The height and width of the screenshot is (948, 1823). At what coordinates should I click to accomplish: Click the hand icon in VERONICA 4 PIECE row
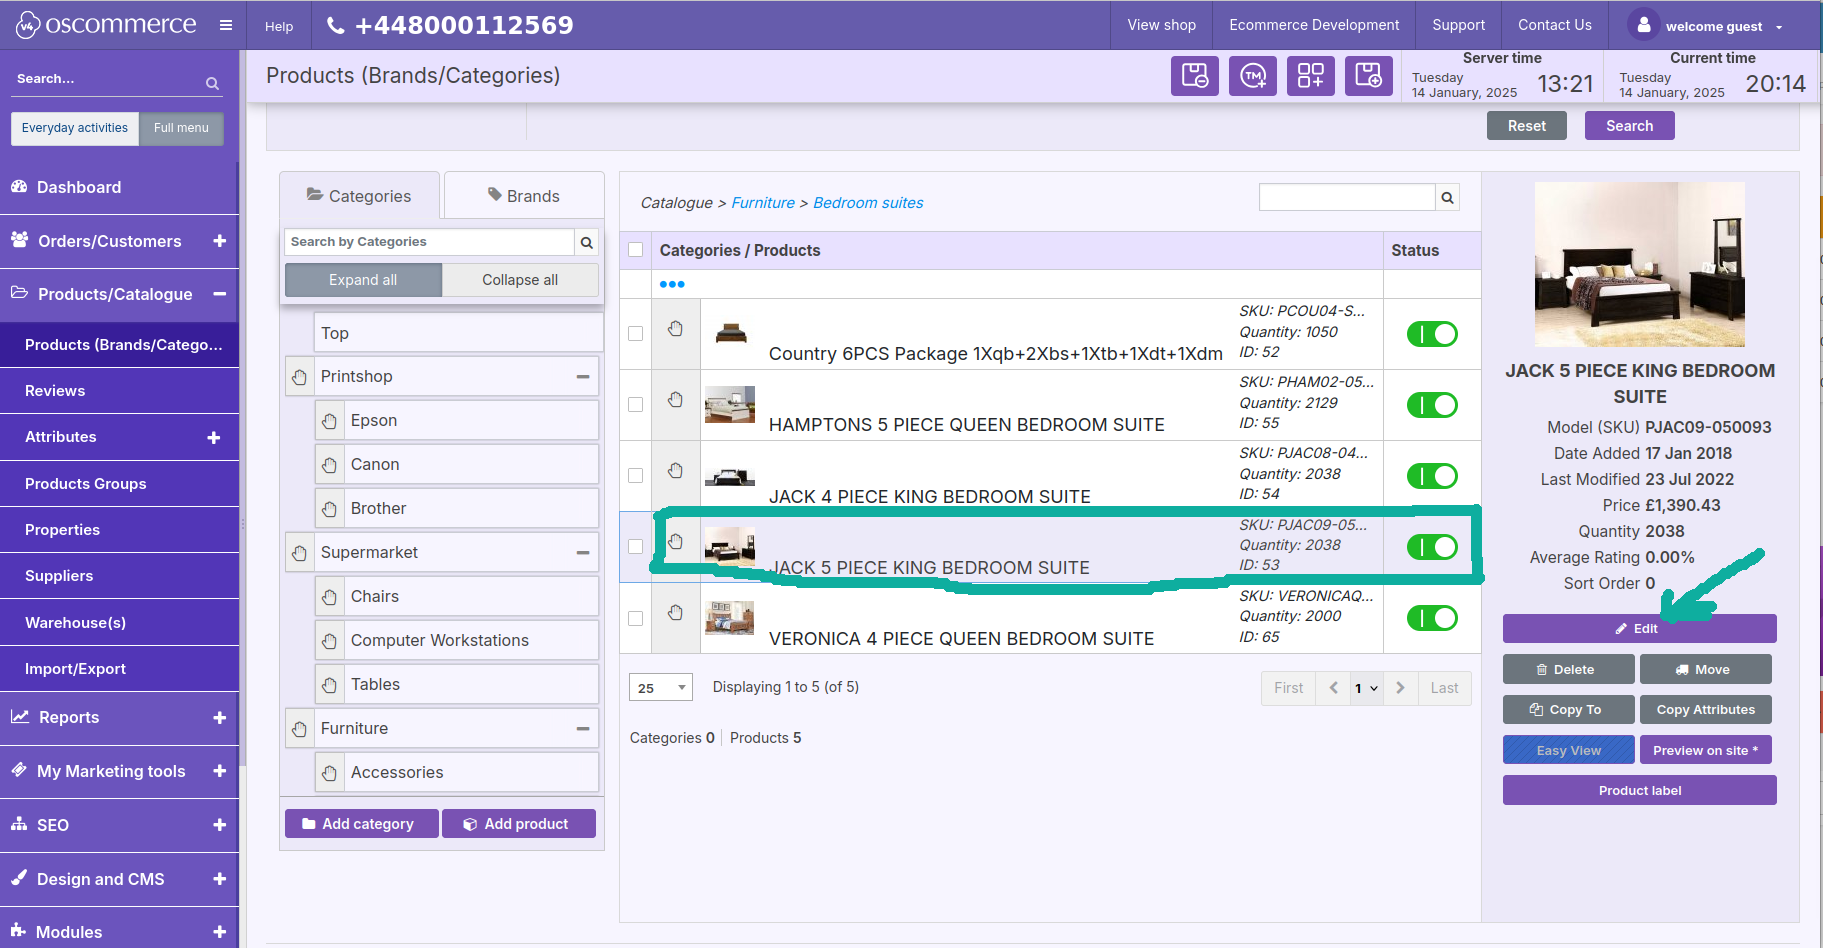(676, 612)
